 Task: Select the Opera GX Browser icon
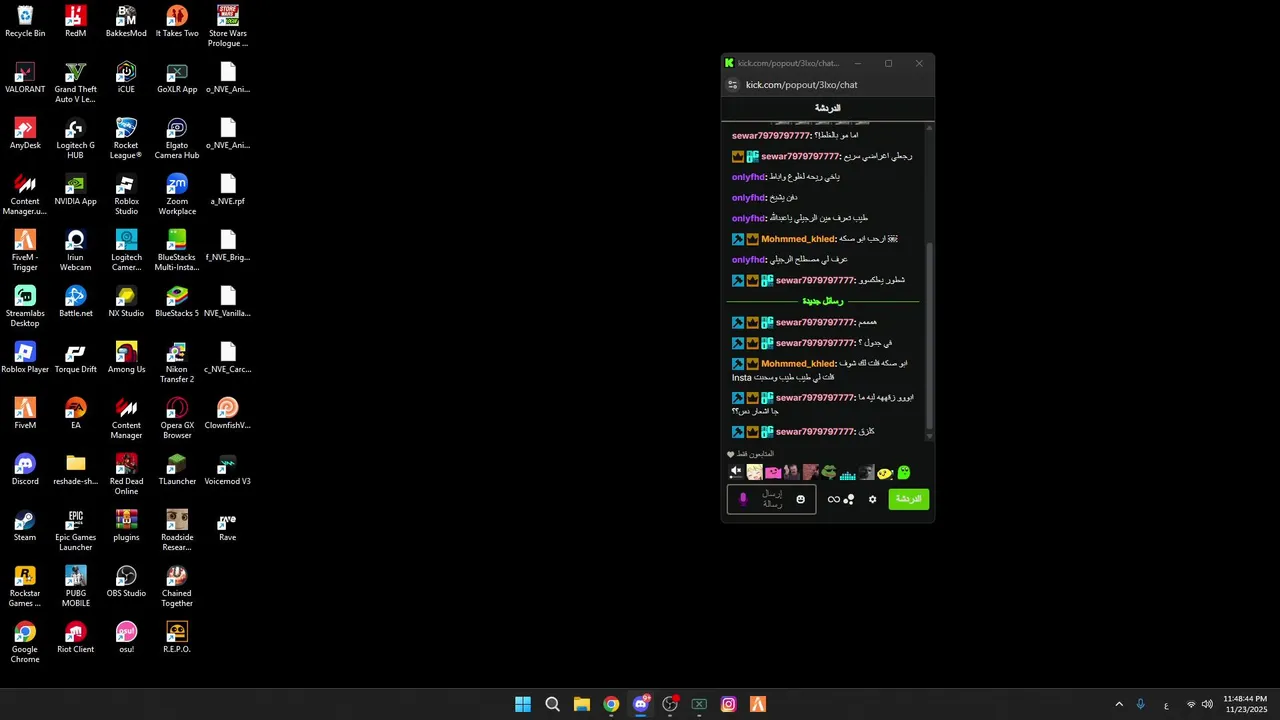tap(177, 418)
